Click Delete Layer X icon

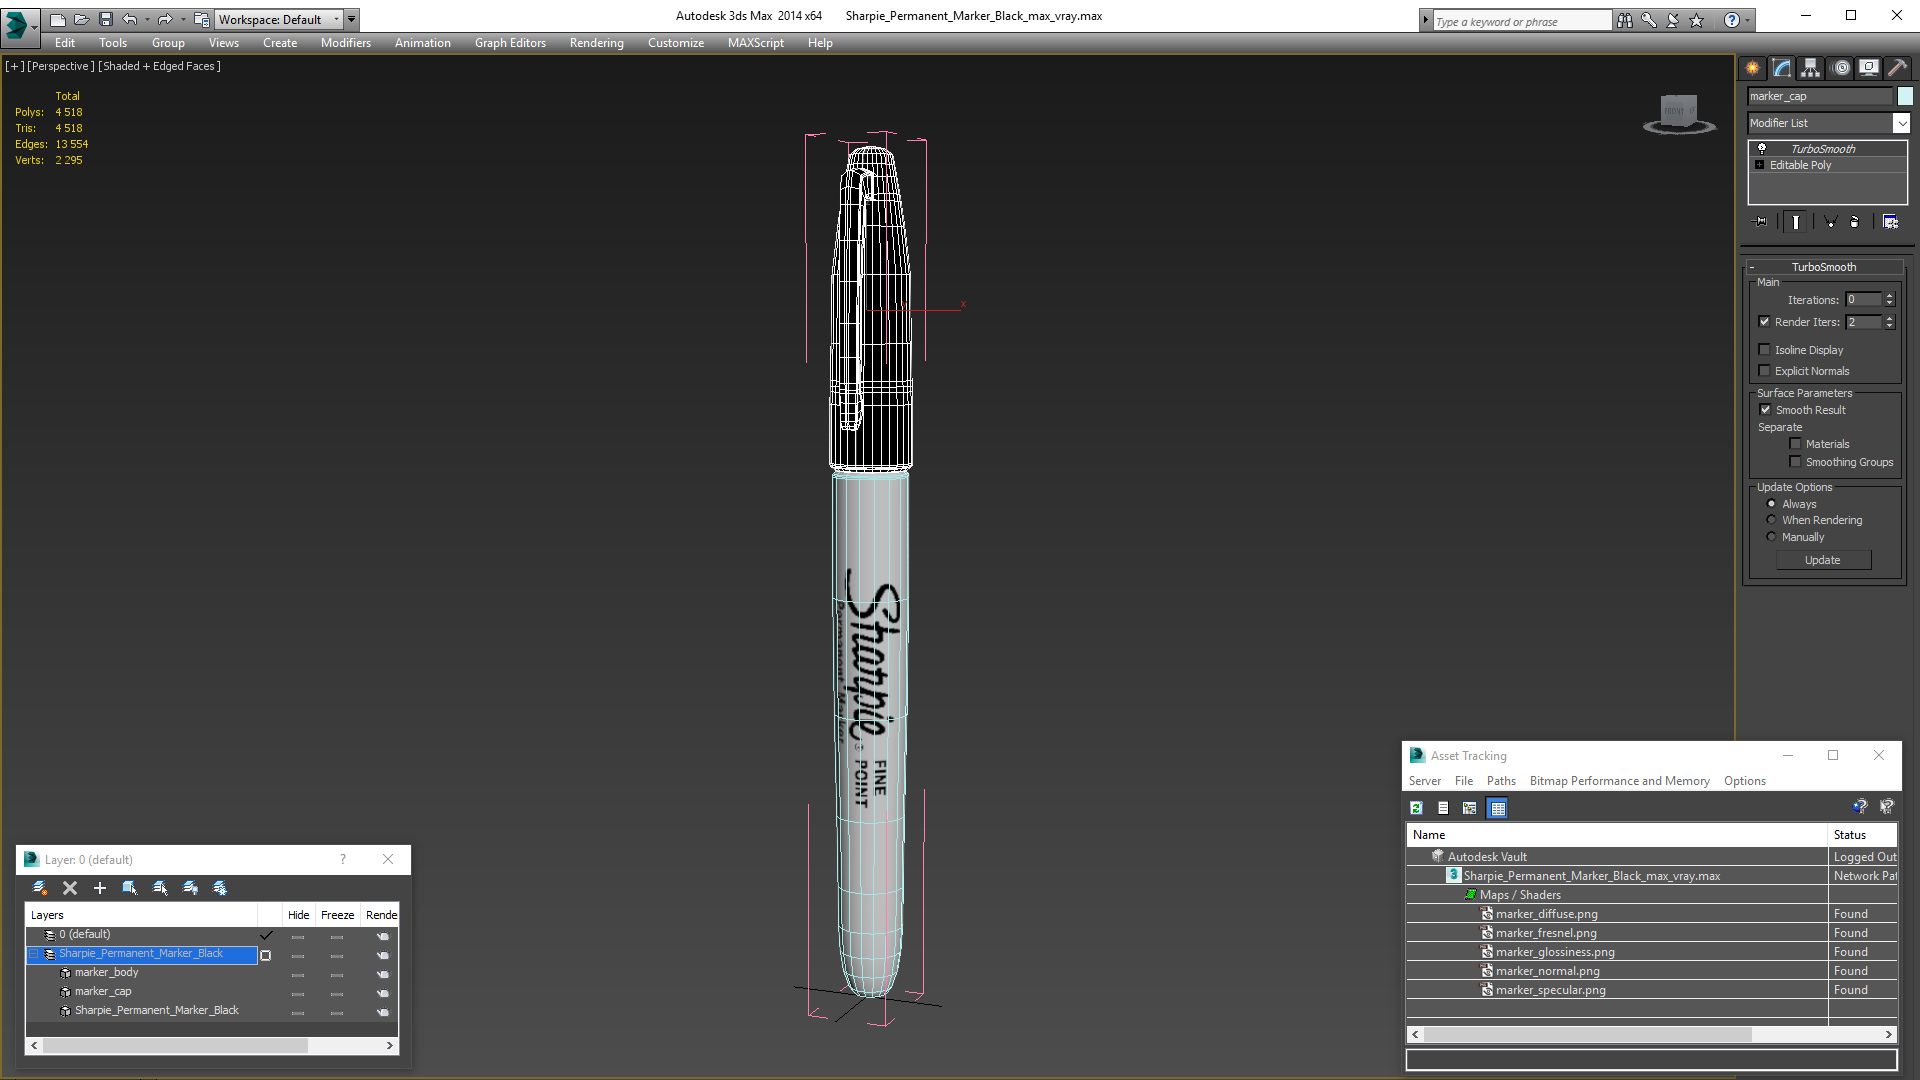pos(70,888)
